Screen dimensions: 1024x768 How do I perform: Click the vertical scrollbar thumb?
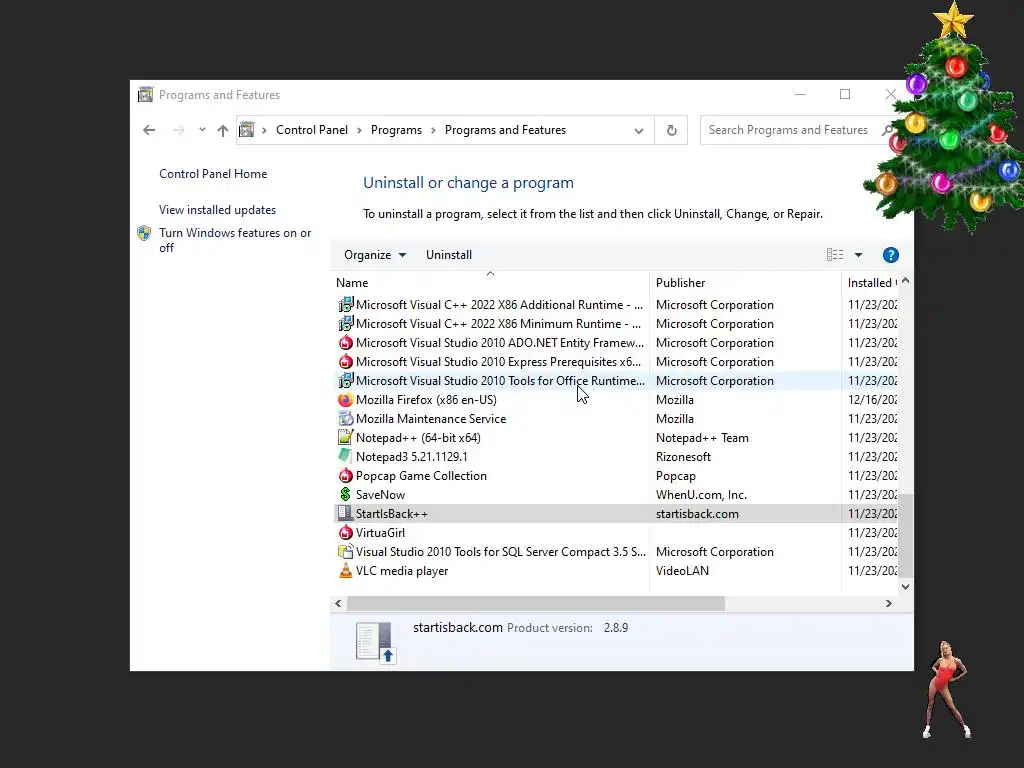click(905, 536)
